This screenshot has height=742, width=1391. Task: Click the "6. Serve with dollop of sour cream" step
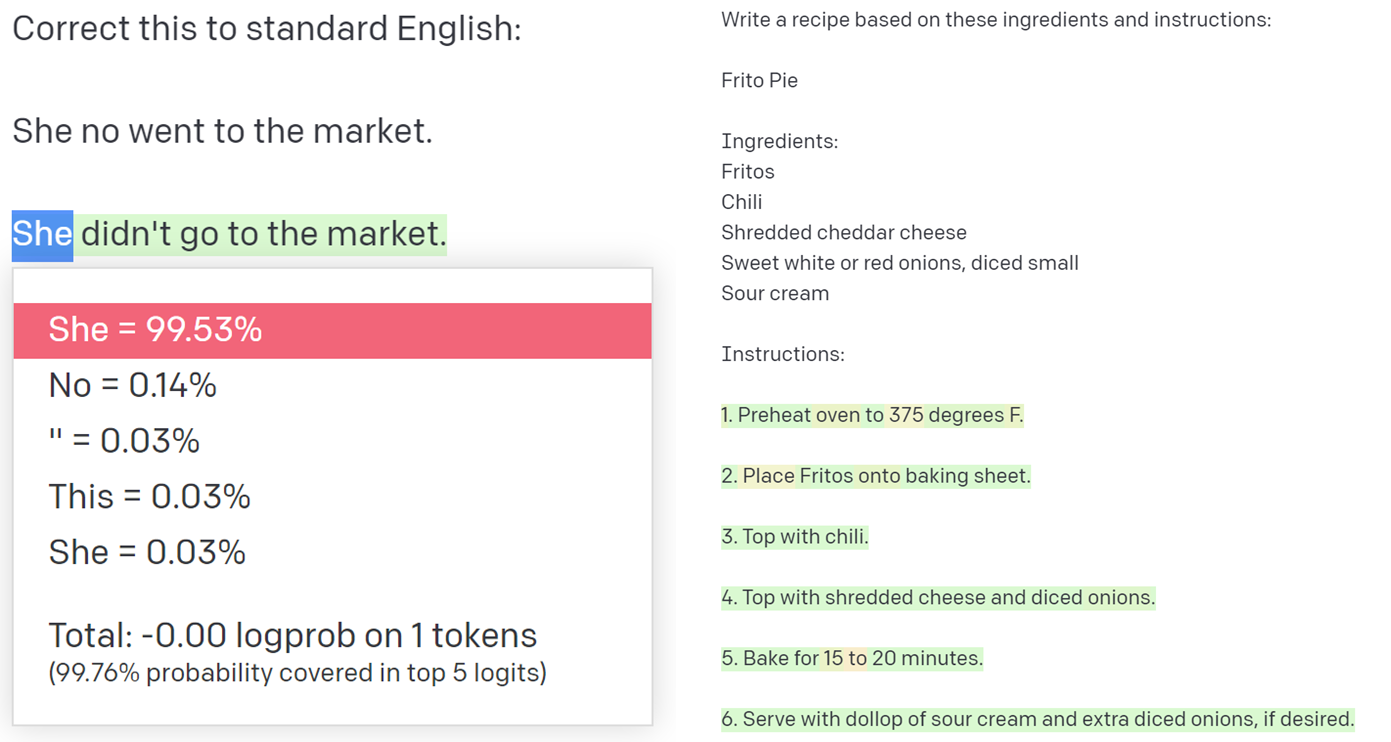tap(1038, 720)
